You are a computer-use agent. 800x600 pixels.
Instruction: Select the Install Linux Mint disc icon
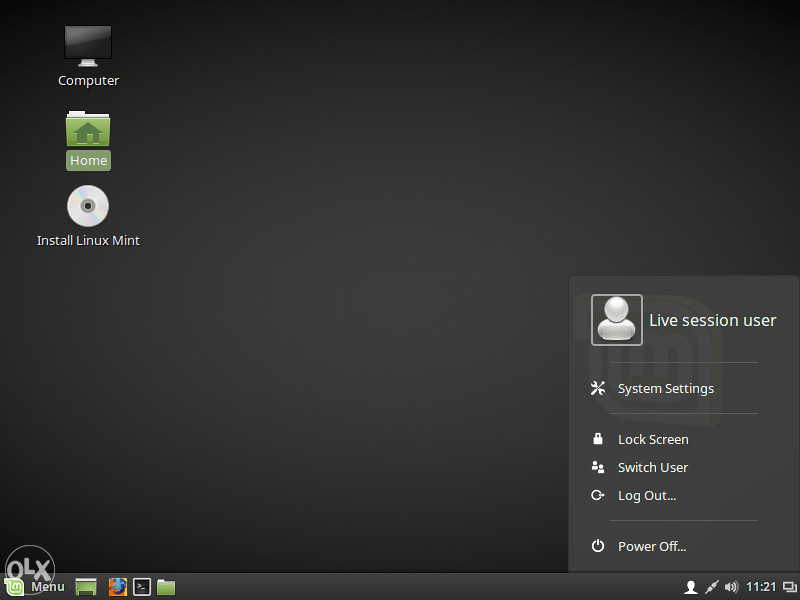pyautogui.click(x=88, y=206)
